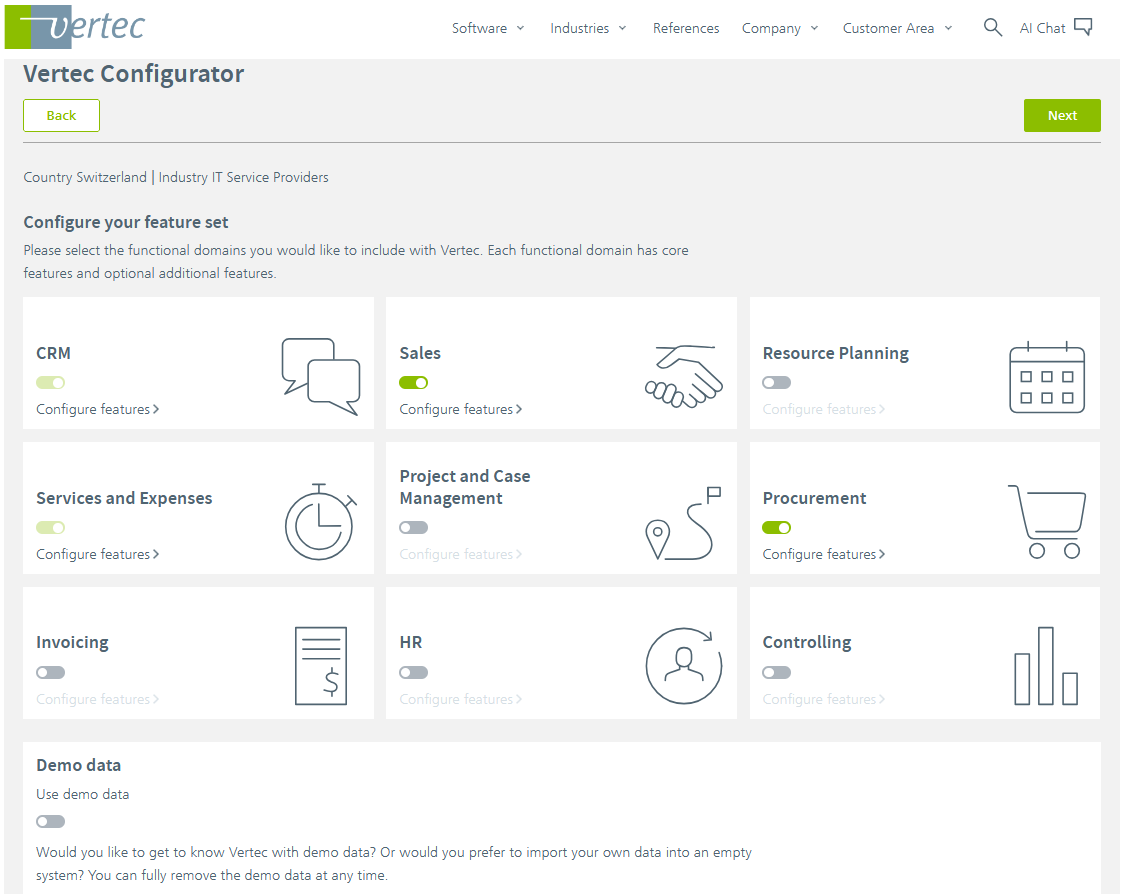Open Configure features under HR
The height and width of the screenshot is (894, 1133).
[x=460, y=700]
